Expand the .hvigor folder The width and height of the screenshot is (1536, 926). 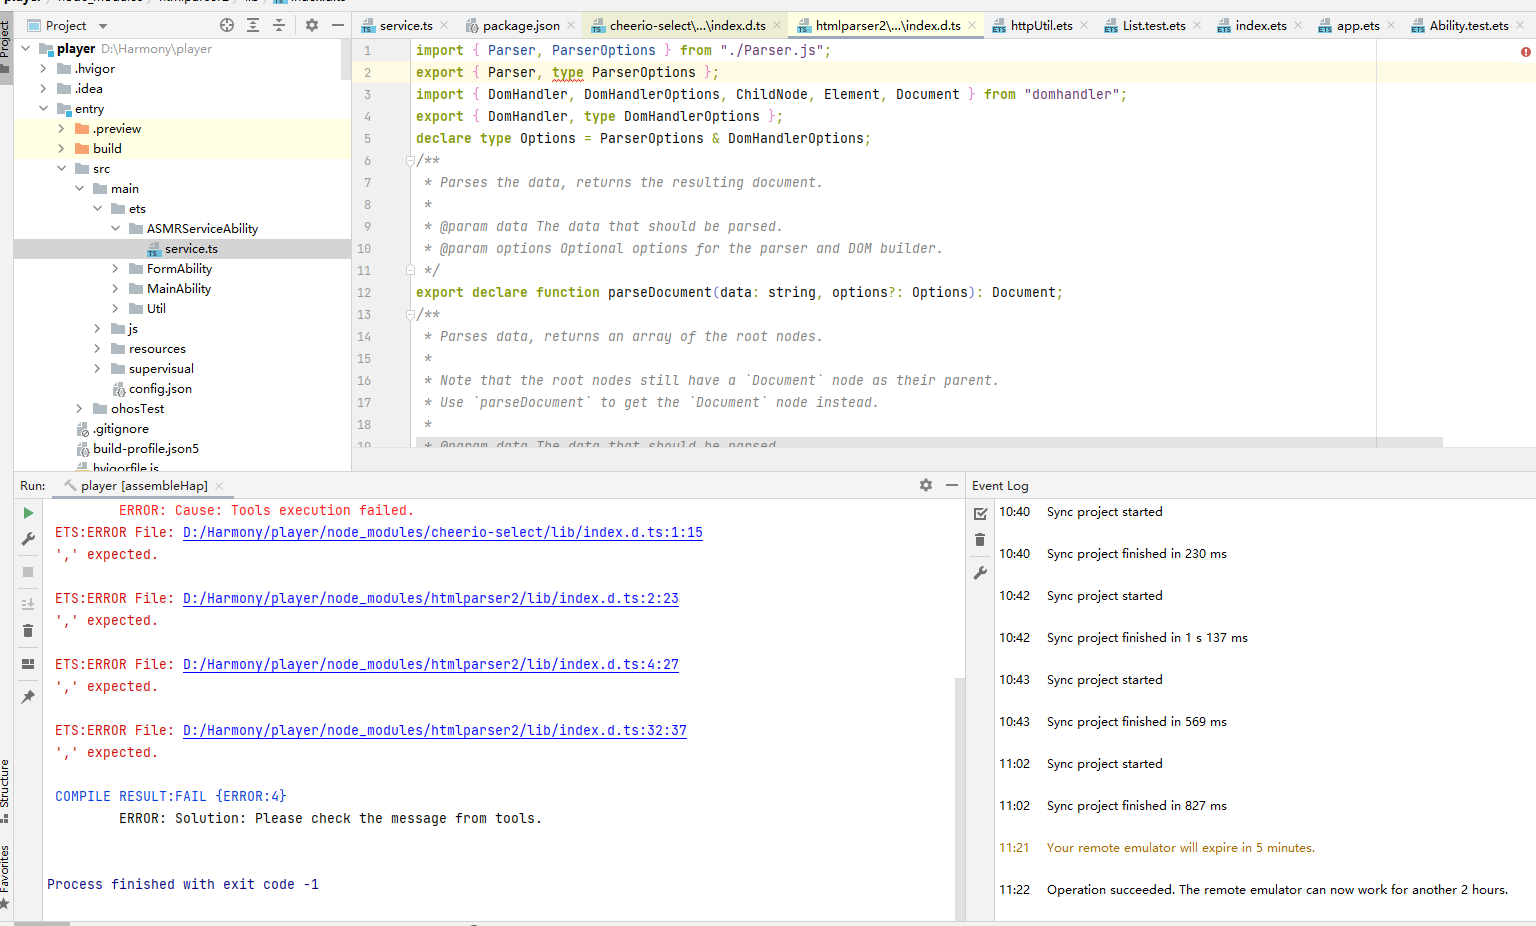[43, 69]
